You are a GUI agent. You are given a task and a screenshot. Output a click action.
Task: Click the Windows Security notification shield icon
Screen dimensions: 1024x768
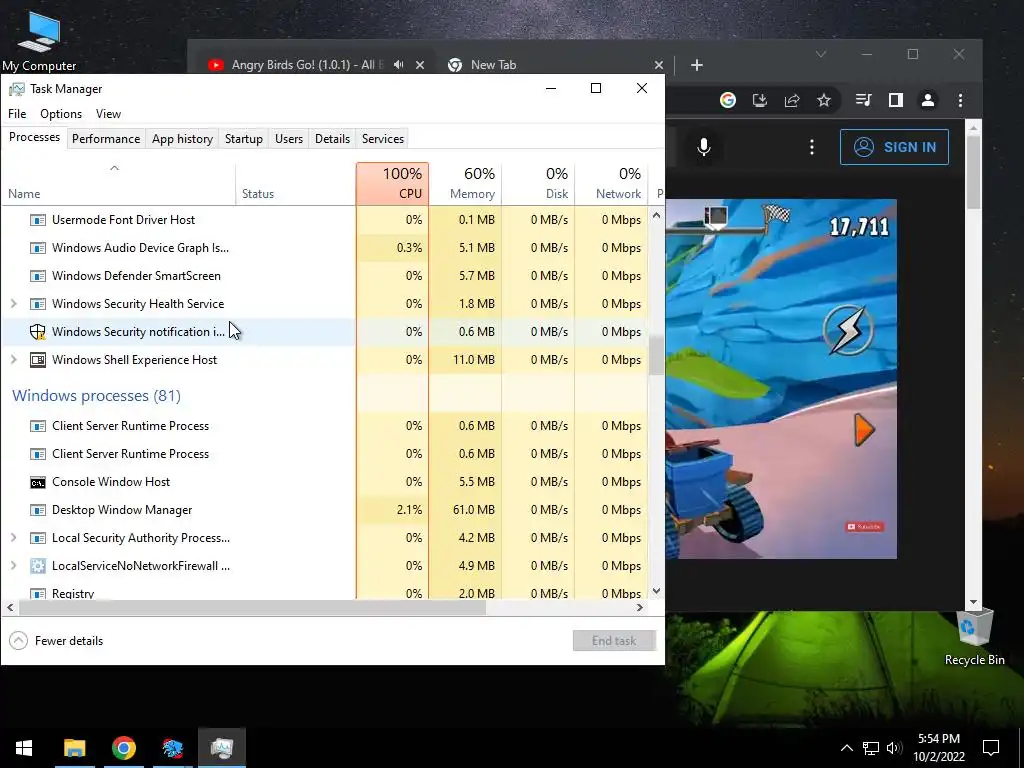[38, 332]
